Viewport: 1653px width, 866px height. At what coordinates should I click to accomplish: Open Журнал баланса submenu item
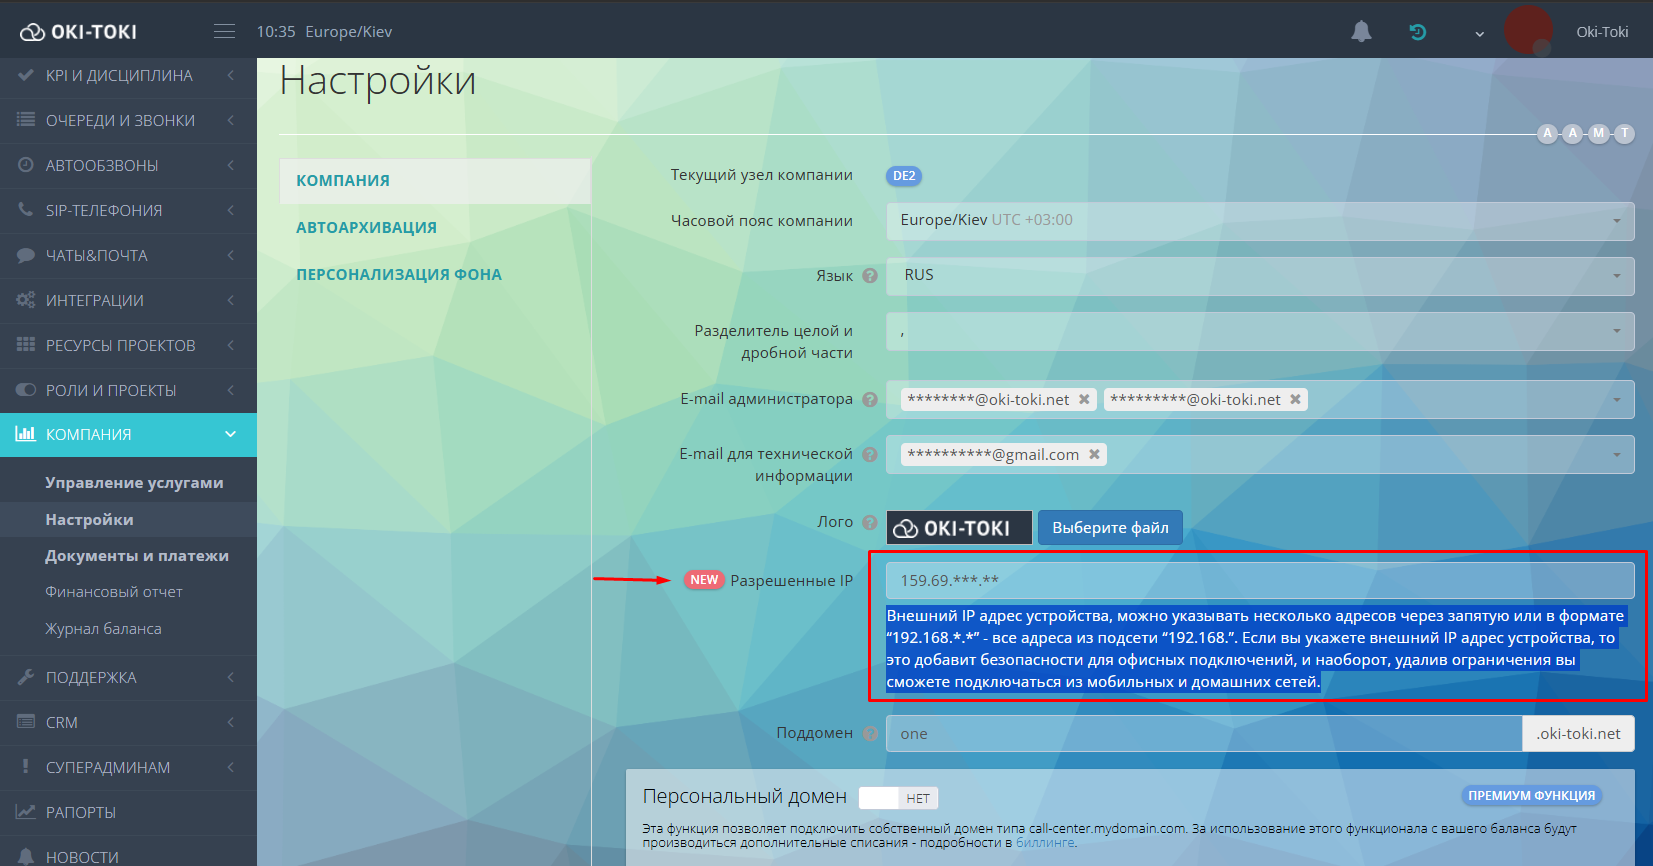[x=103, y=629]
